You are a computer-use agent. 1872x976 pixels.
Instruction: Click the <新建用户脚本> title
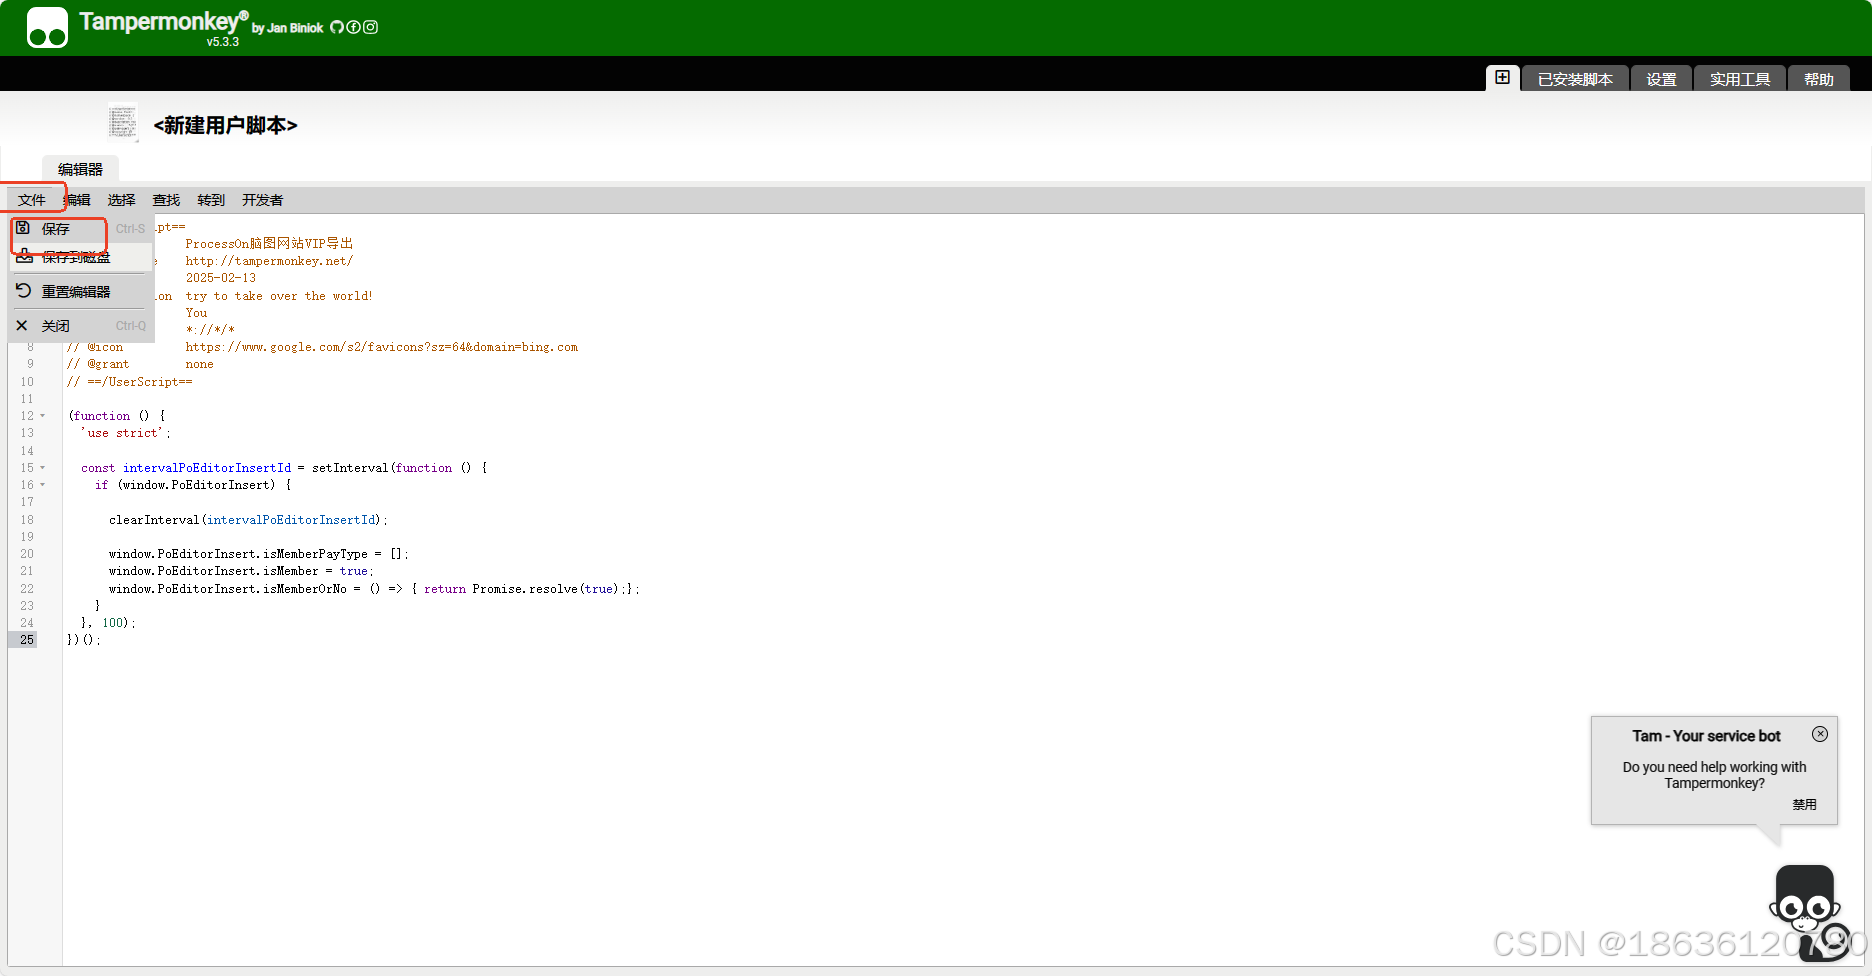click(x=225, y=125)
